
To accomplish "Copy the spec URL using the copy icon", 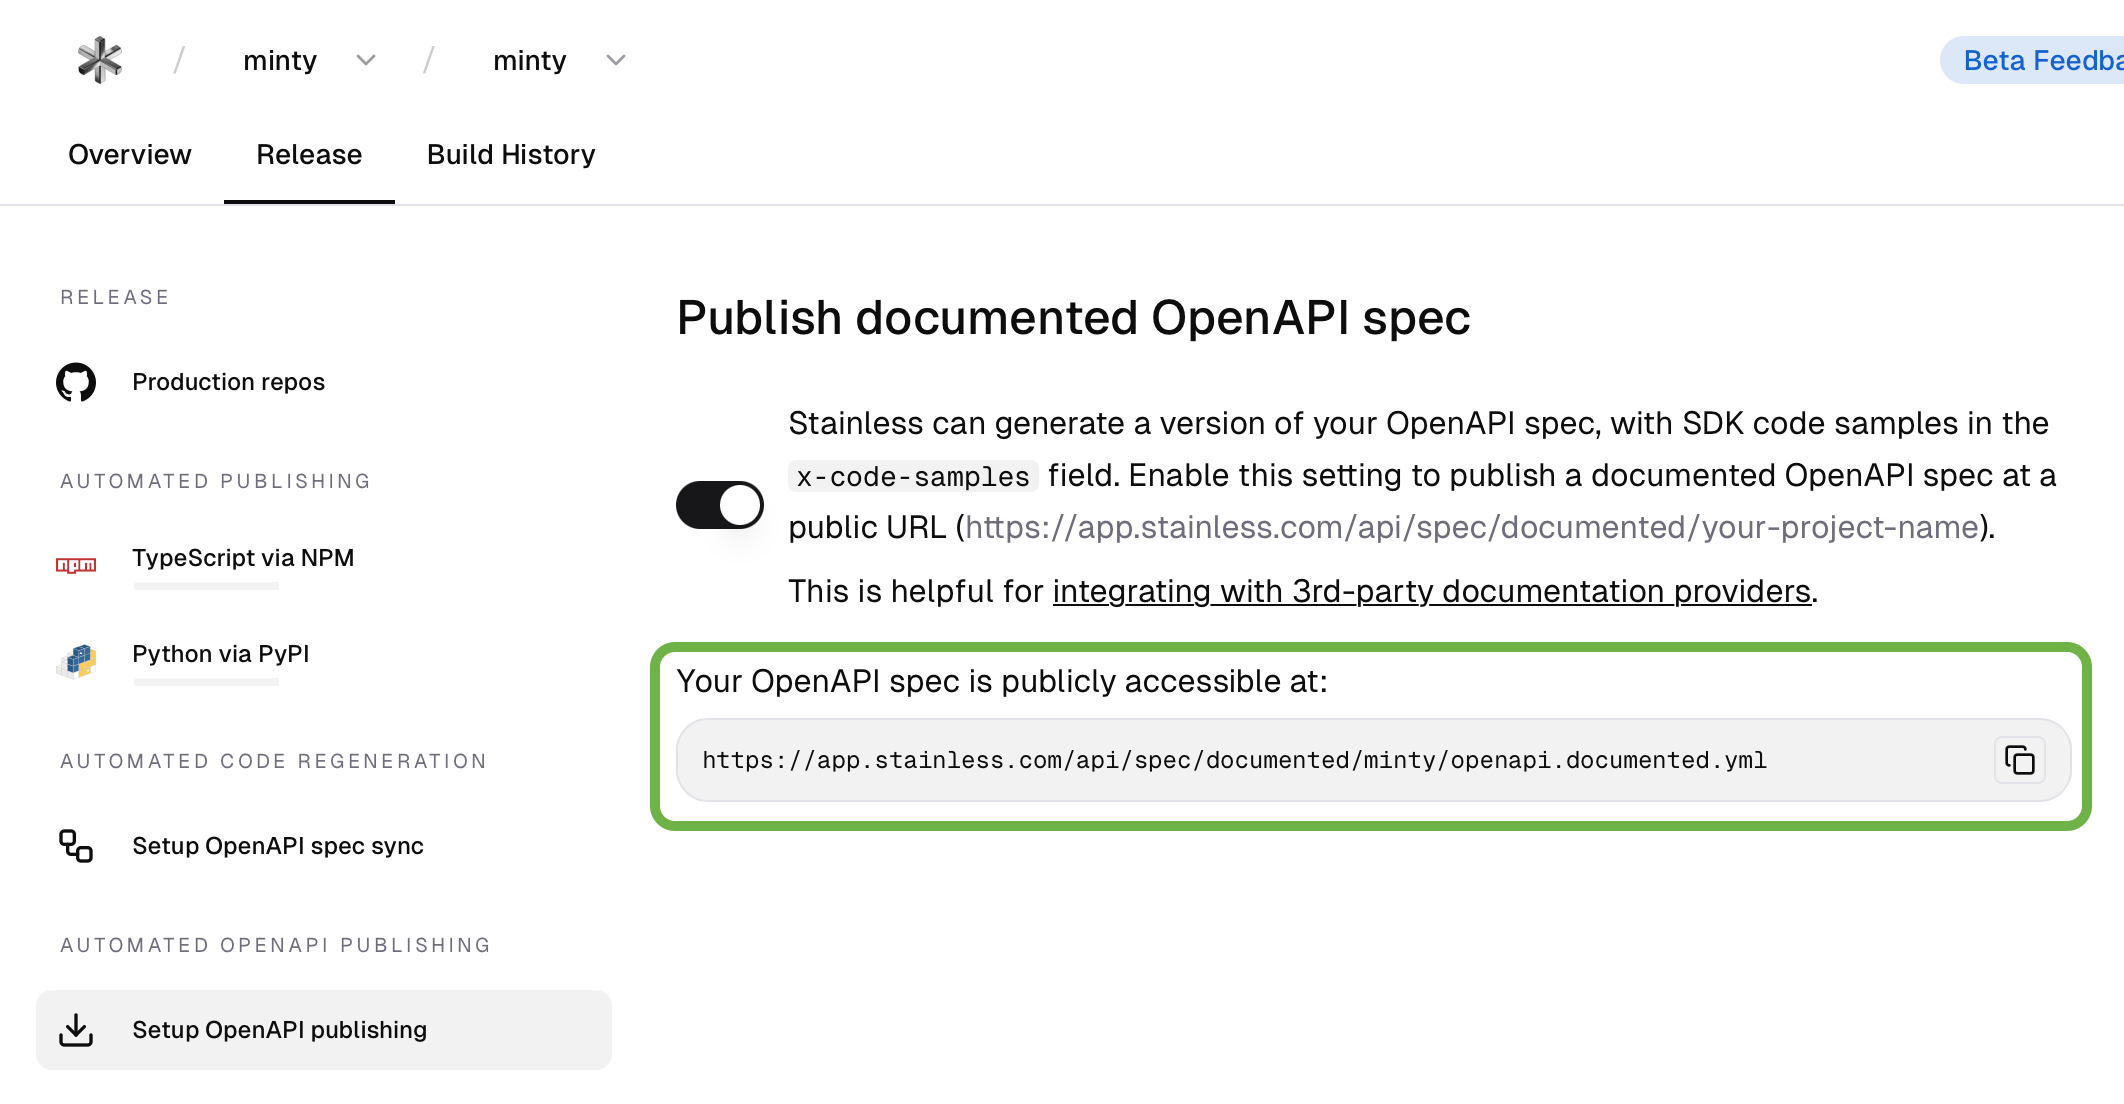I will click(x=2021, y=760).
